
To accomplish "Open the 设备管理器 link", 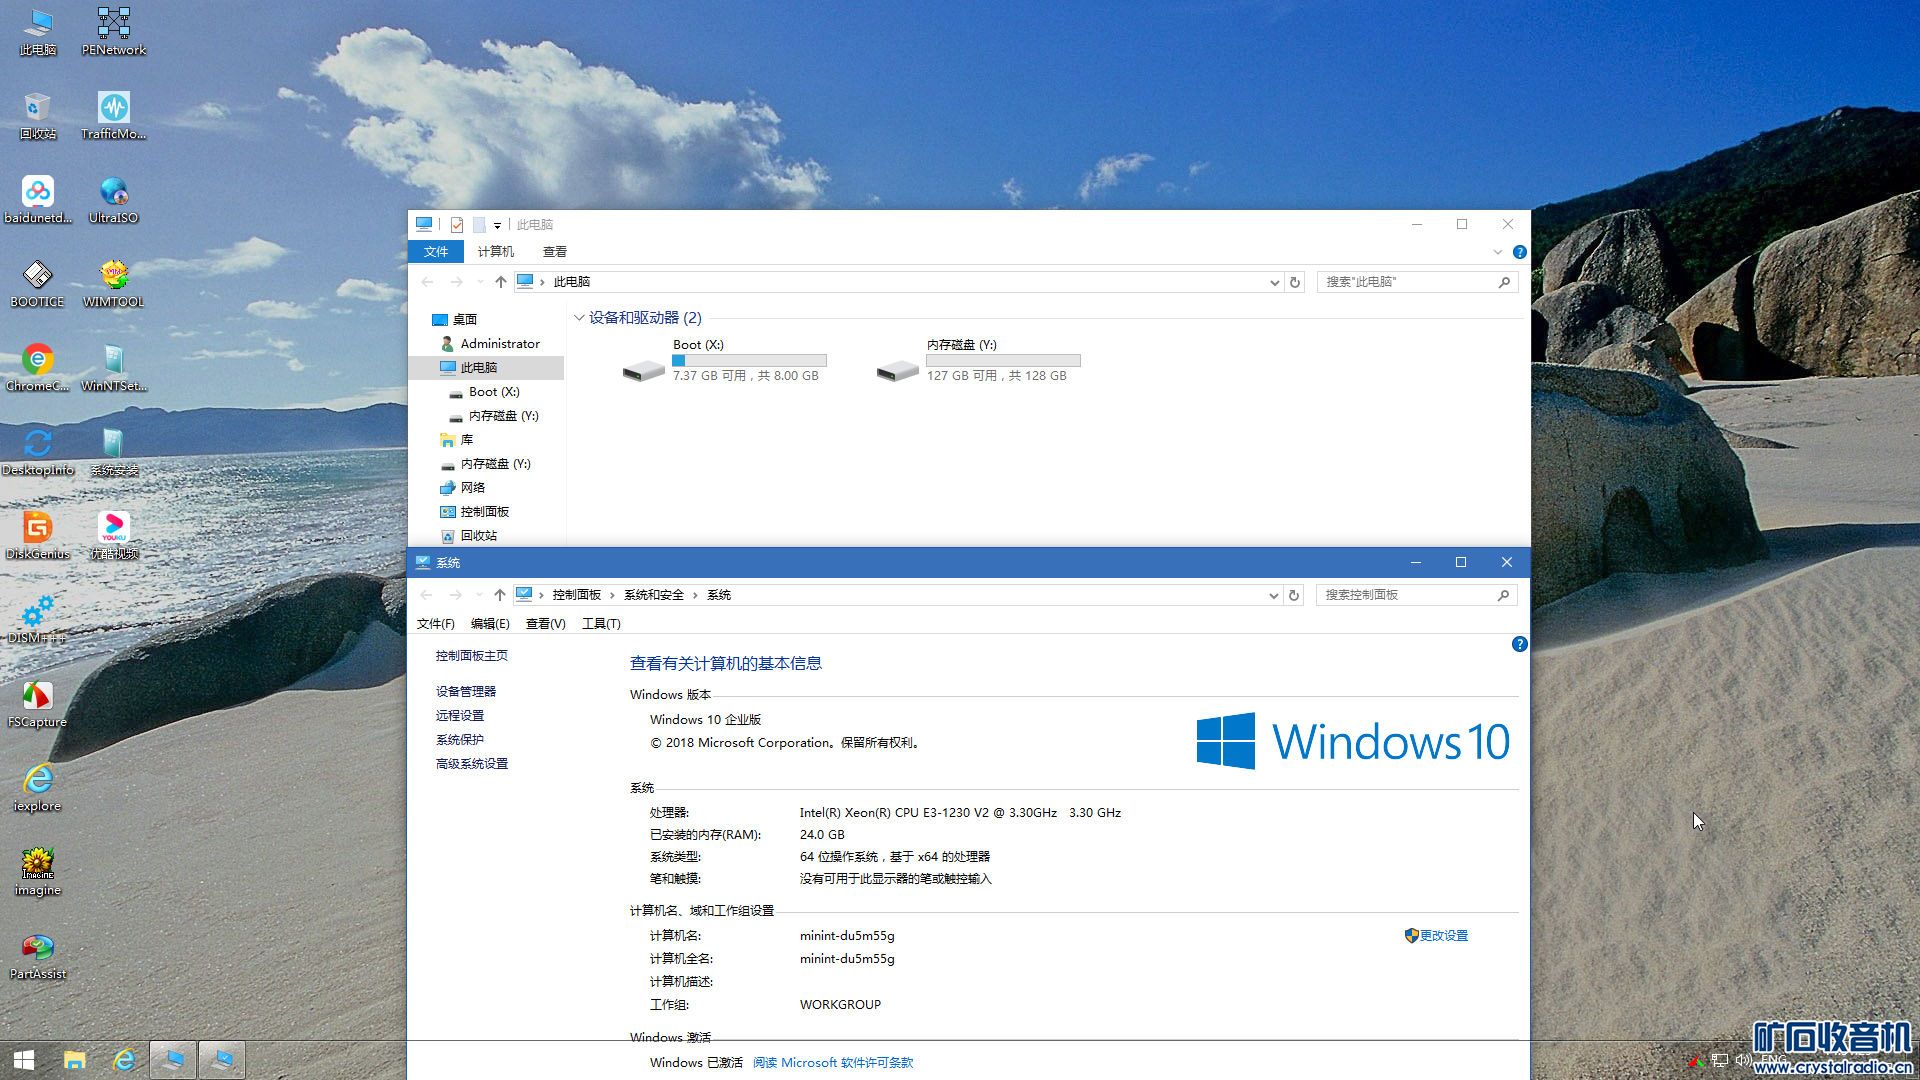I will coord(466,692).
